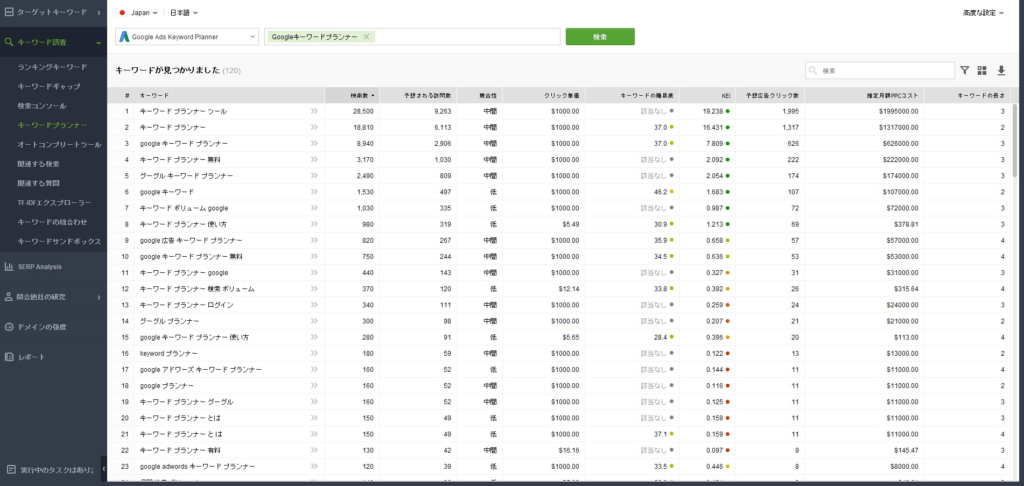The width and height of the screenshot is (1024, 486).
Task: Click the table 検索 filter input field
Action: pyautogui.click(x=880, y=71)
